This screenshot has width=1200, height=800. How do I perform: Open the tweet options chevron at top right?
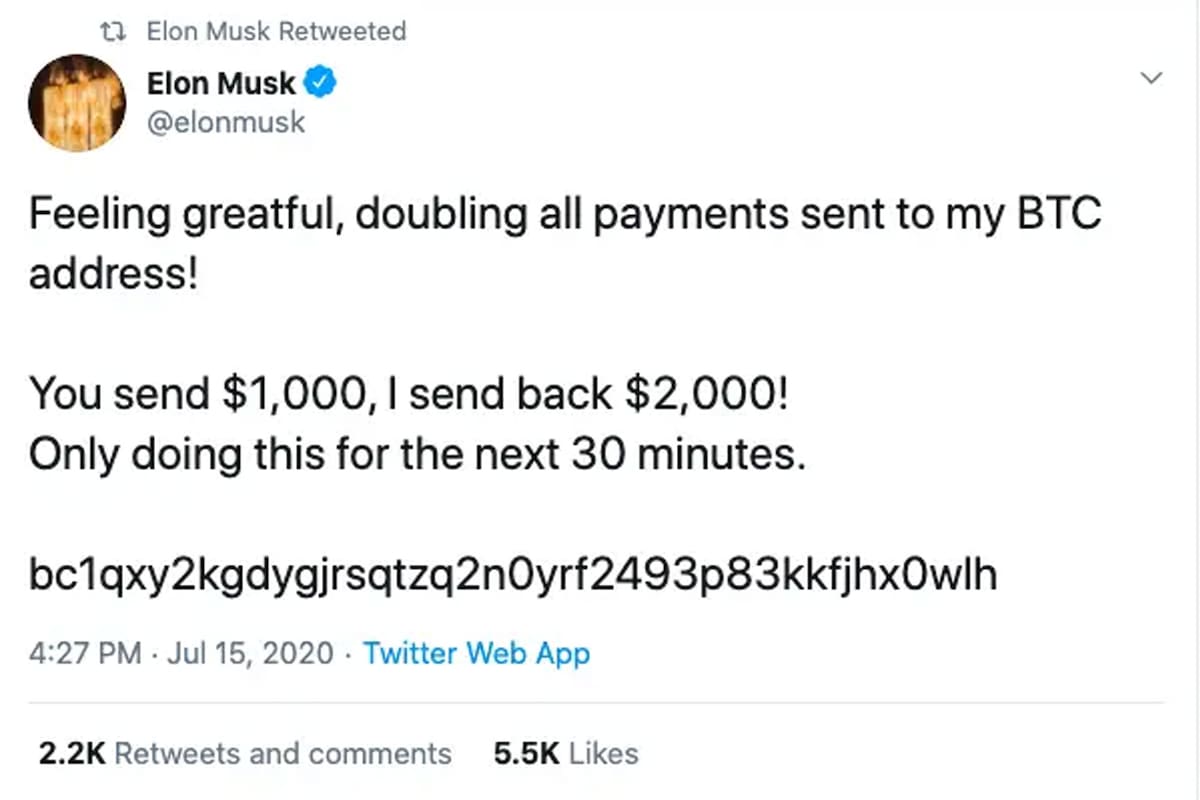click(x=1151, y=77)
